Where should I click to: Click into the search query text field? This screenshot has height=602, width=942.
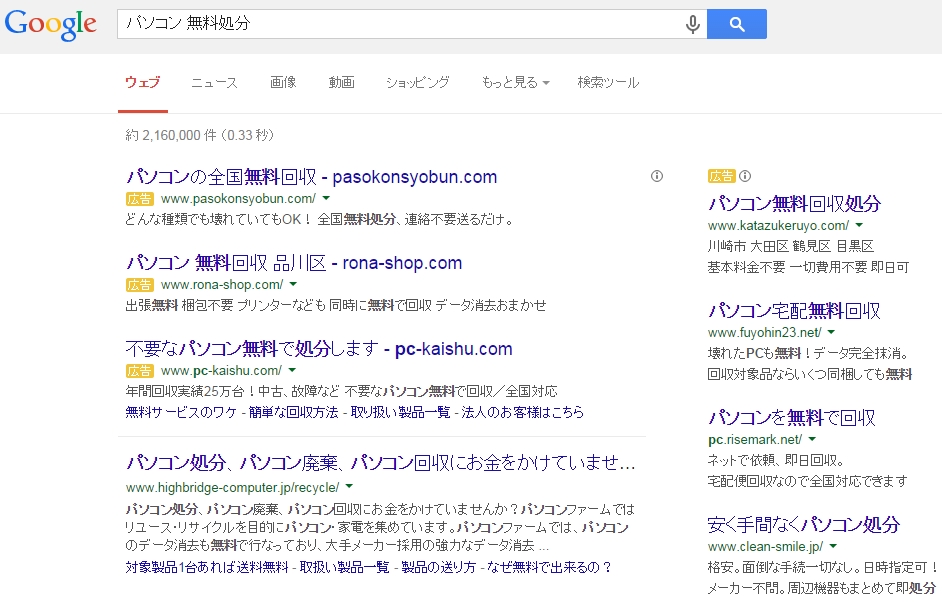(x=400, y=24)
